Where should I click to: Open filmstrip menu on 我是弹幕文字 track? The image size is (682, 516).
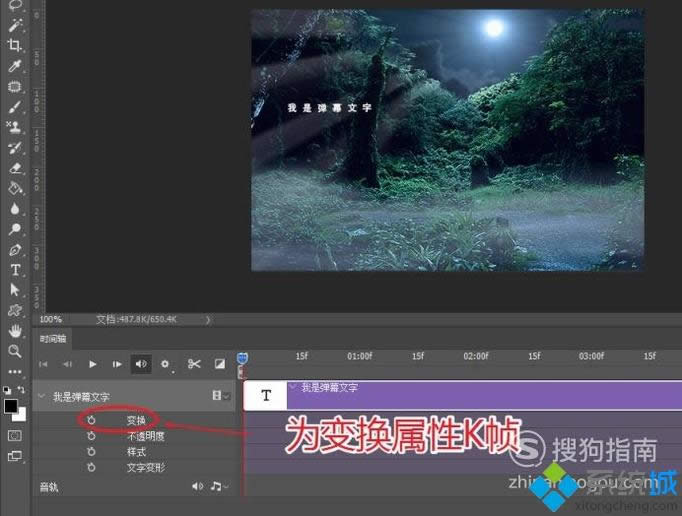click(x=221, y=395)
